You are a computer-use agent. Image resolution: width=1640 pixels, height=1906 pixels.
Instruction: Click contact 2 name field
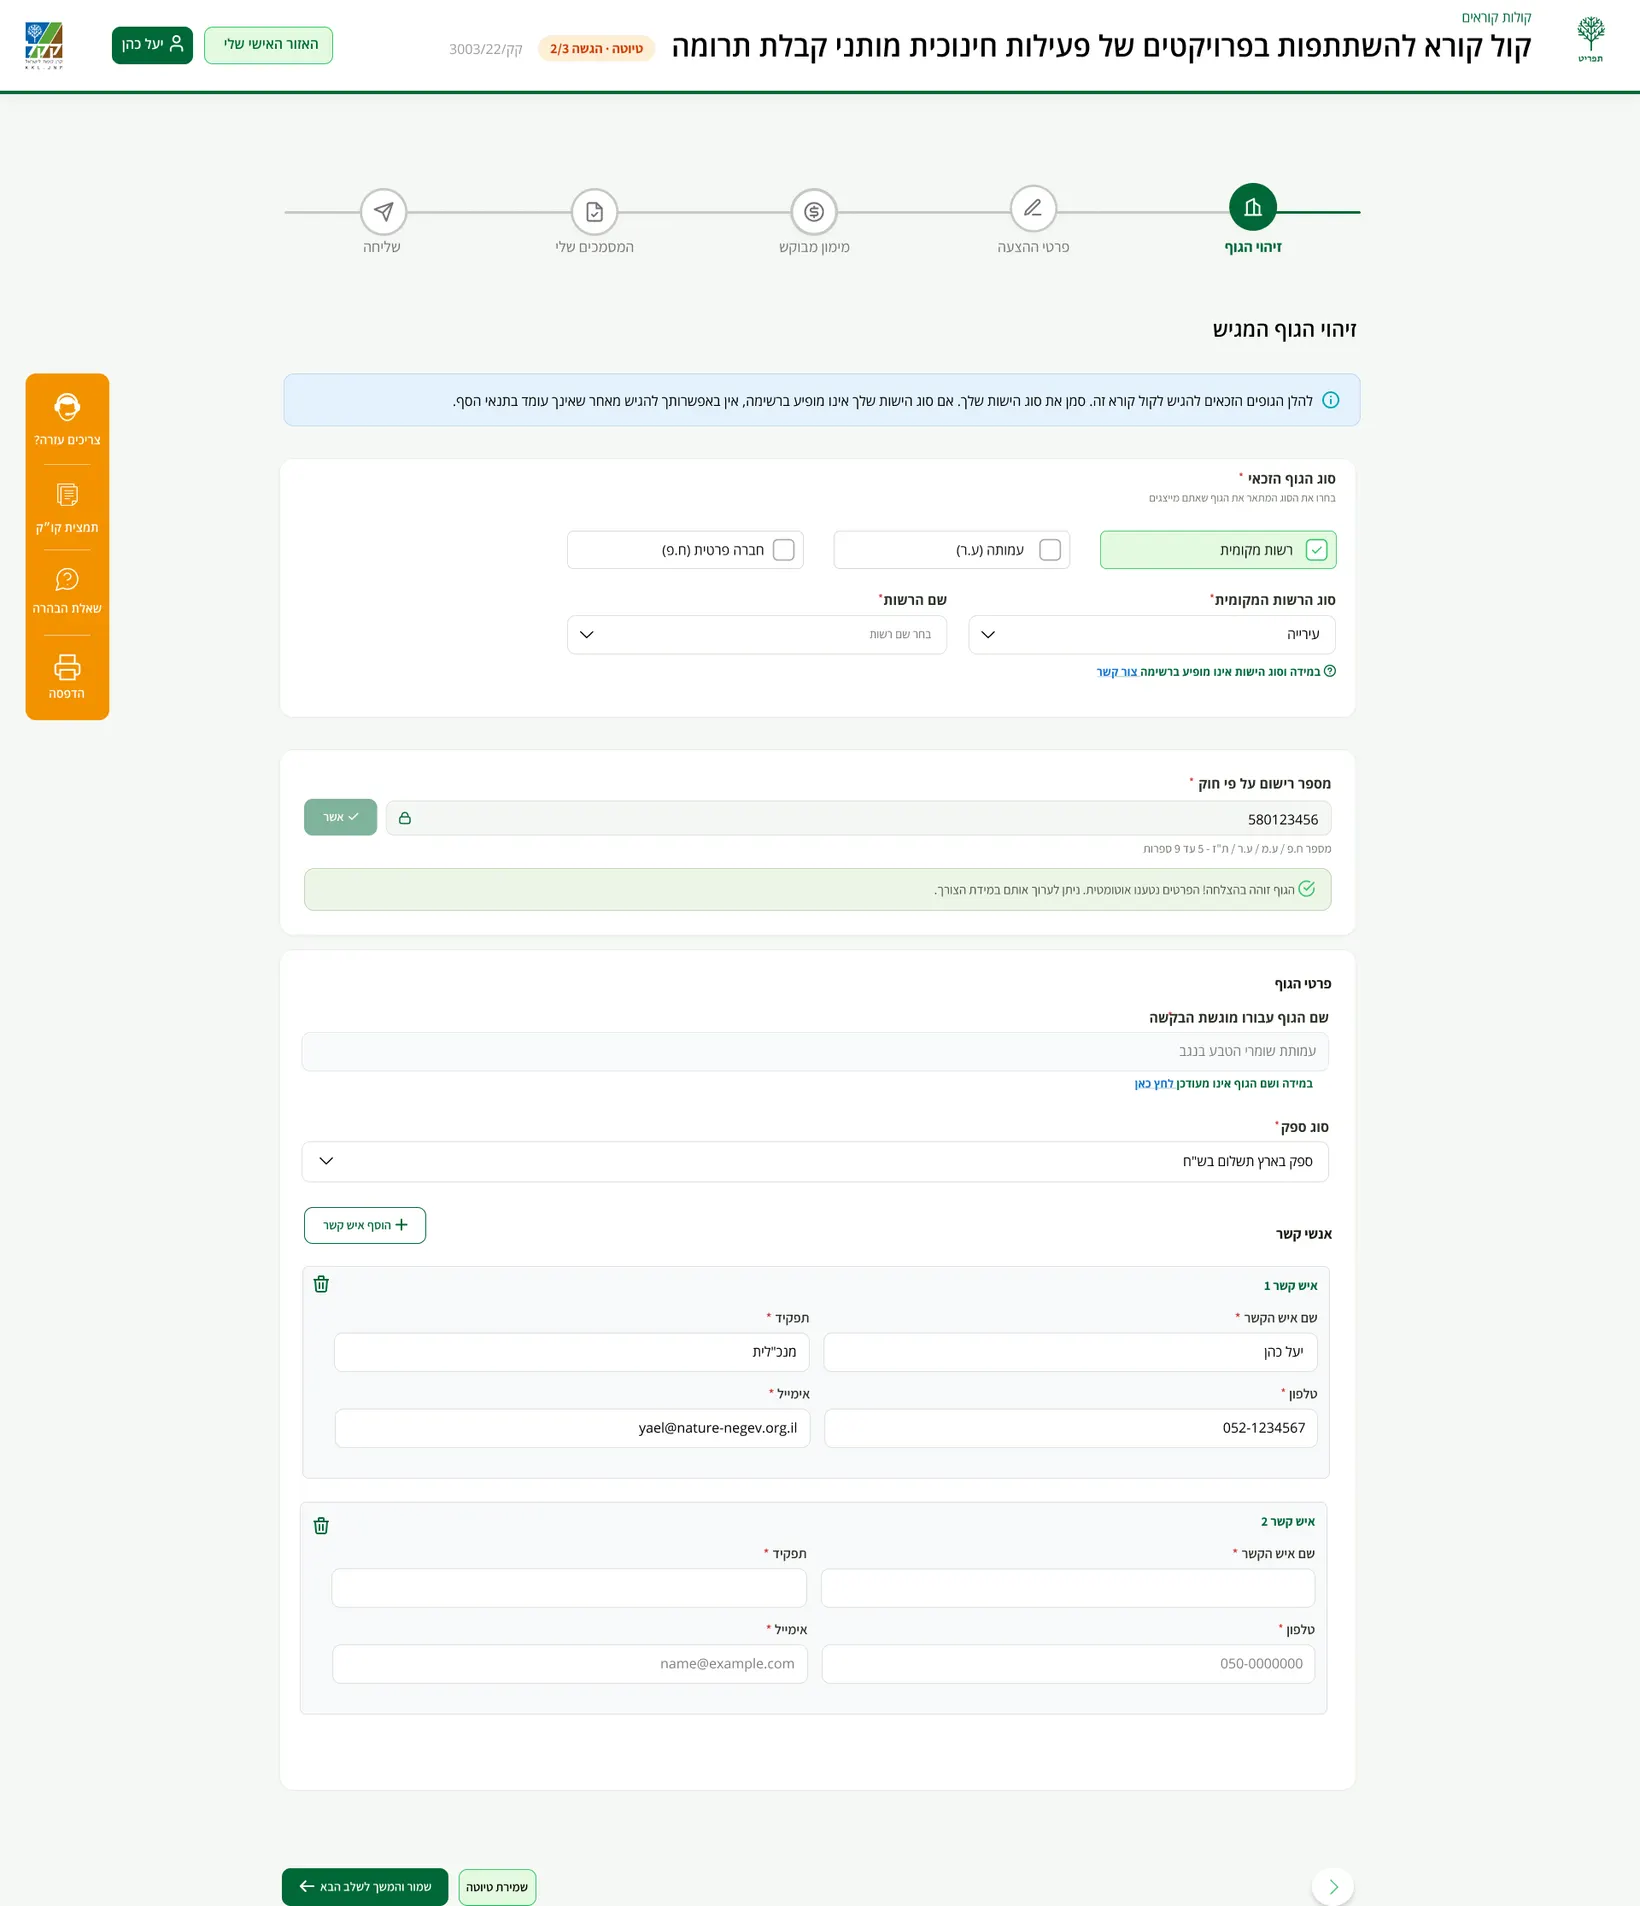(x=1068, y=1588)
